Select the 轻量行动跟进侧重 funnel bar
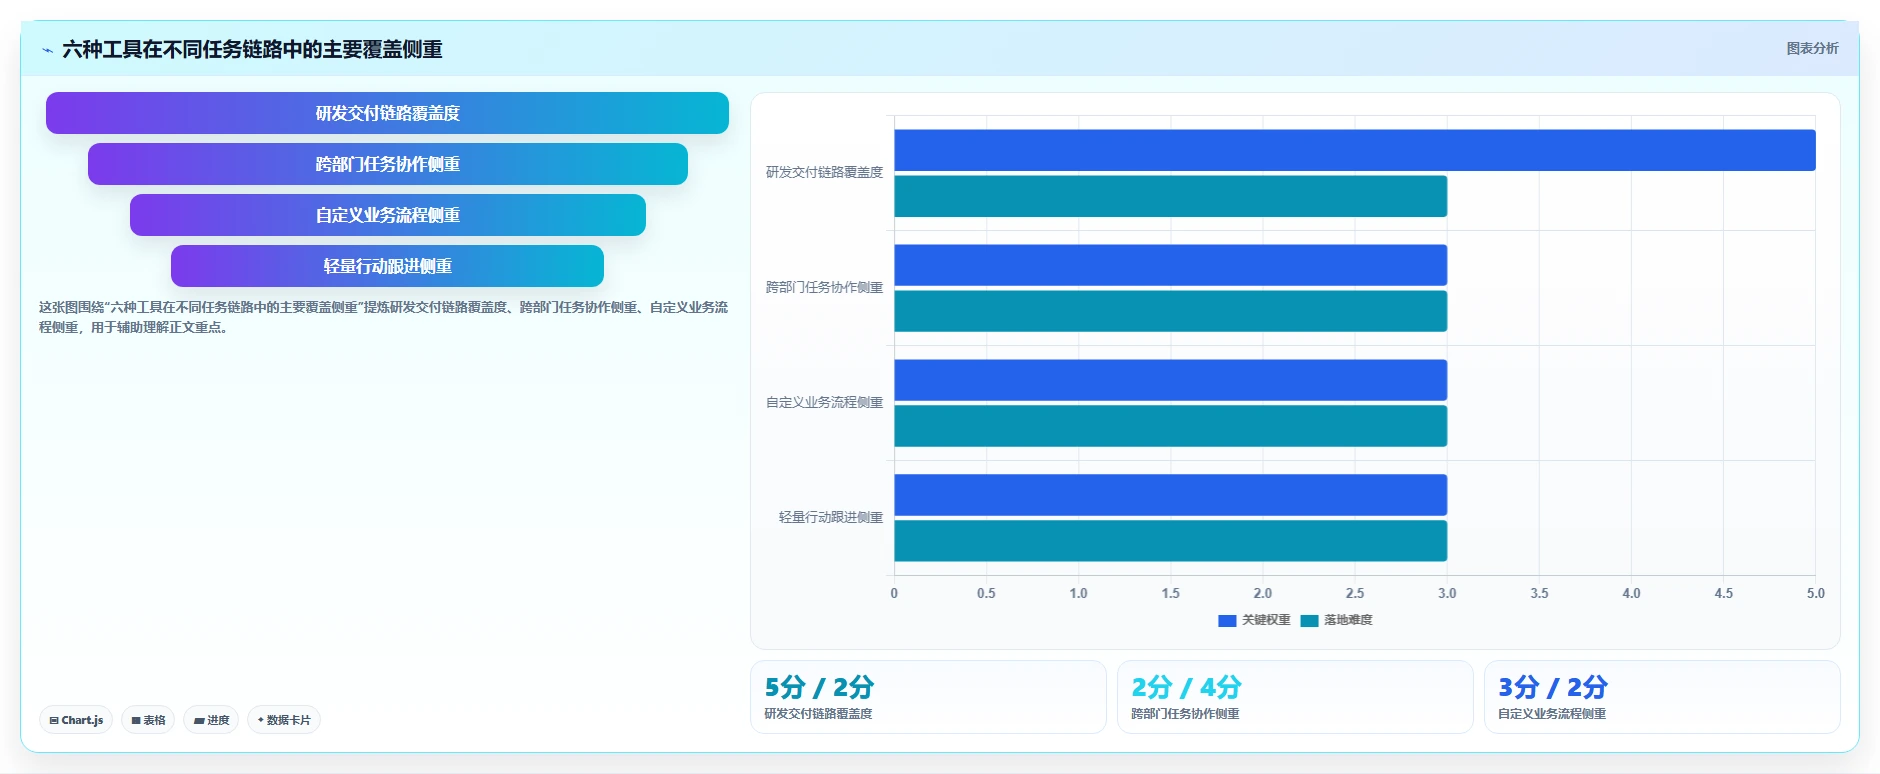 [x=387, y=266]
